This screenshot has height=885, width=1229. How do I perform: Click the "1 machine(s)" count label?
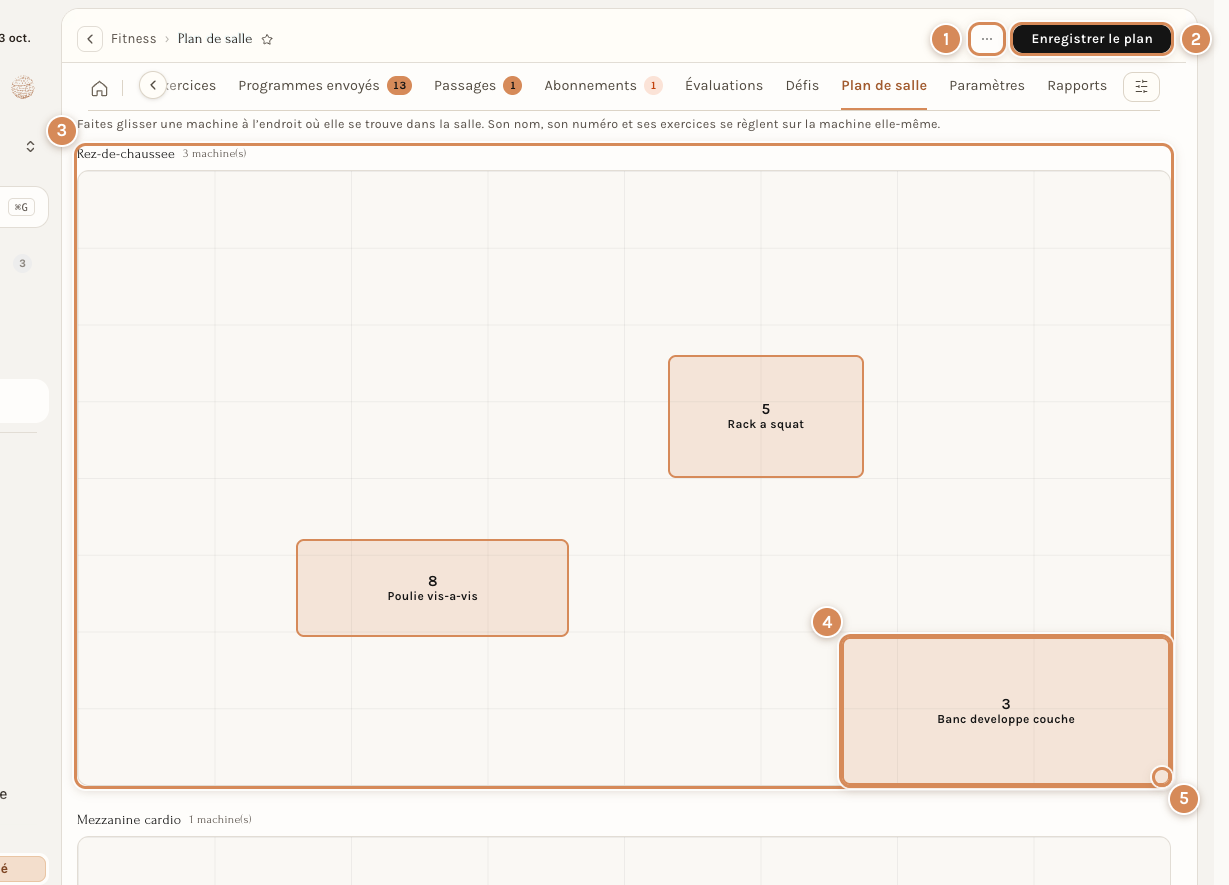coord(220,820)
